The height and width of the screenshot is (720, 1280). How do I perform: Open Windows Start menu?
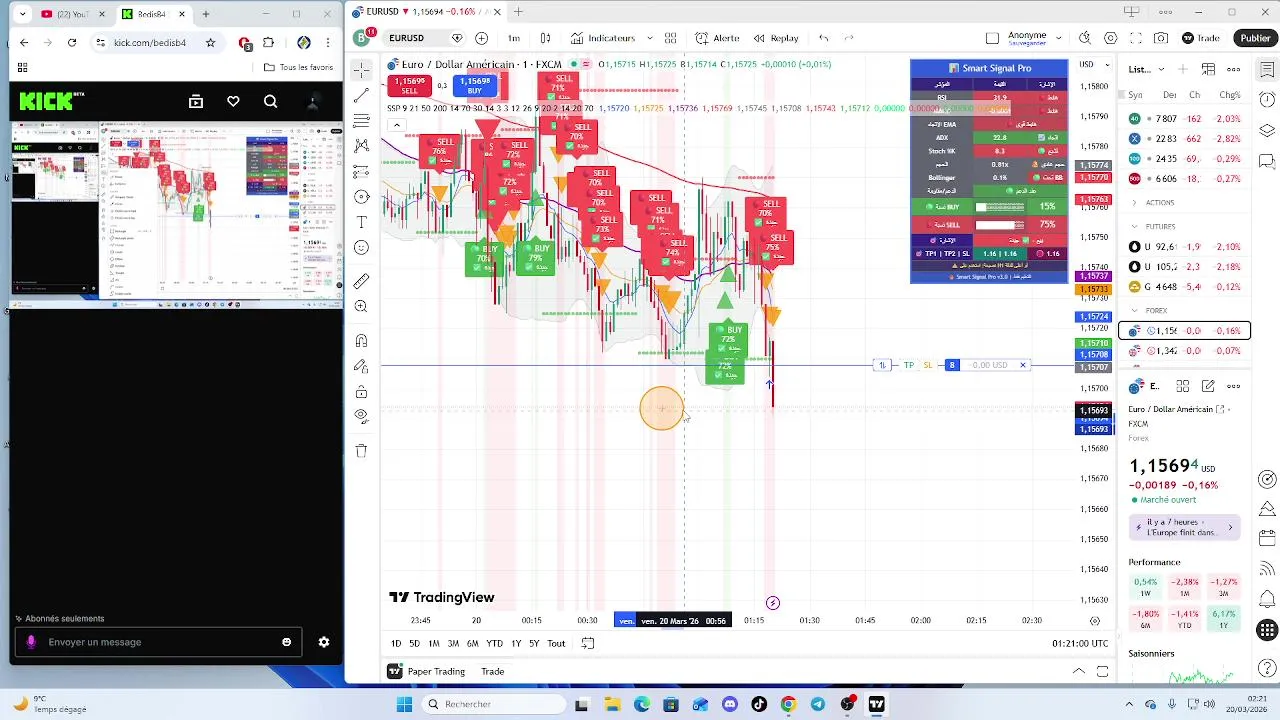click(404, 705)
